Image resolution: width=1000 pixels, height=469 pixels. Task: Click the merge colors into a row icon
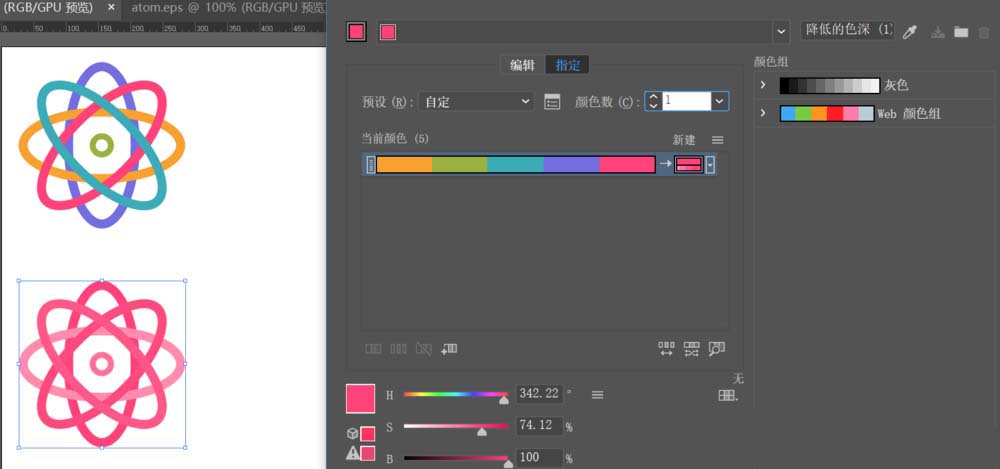[x=373, y=349]
